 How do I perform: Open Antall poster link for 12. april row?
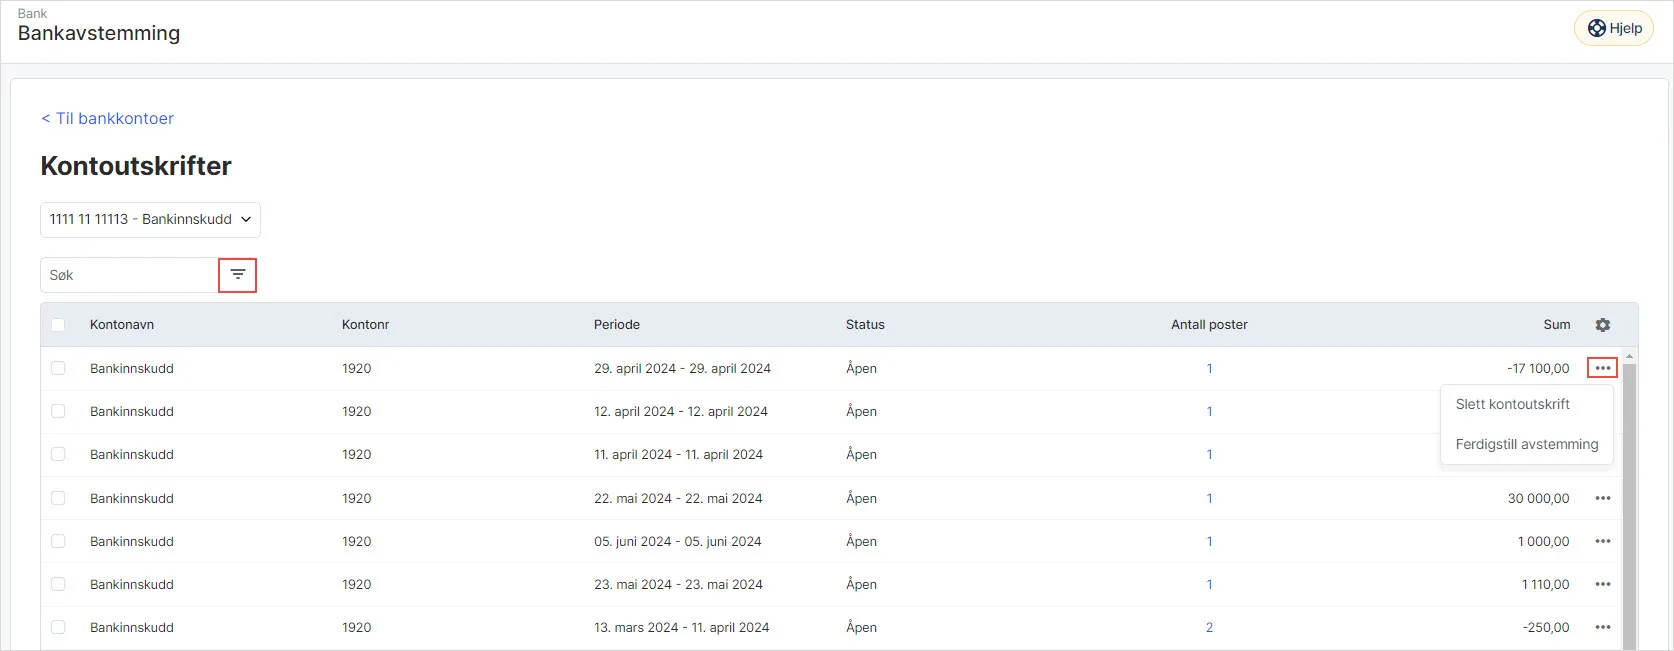[x=1209, y=411]
